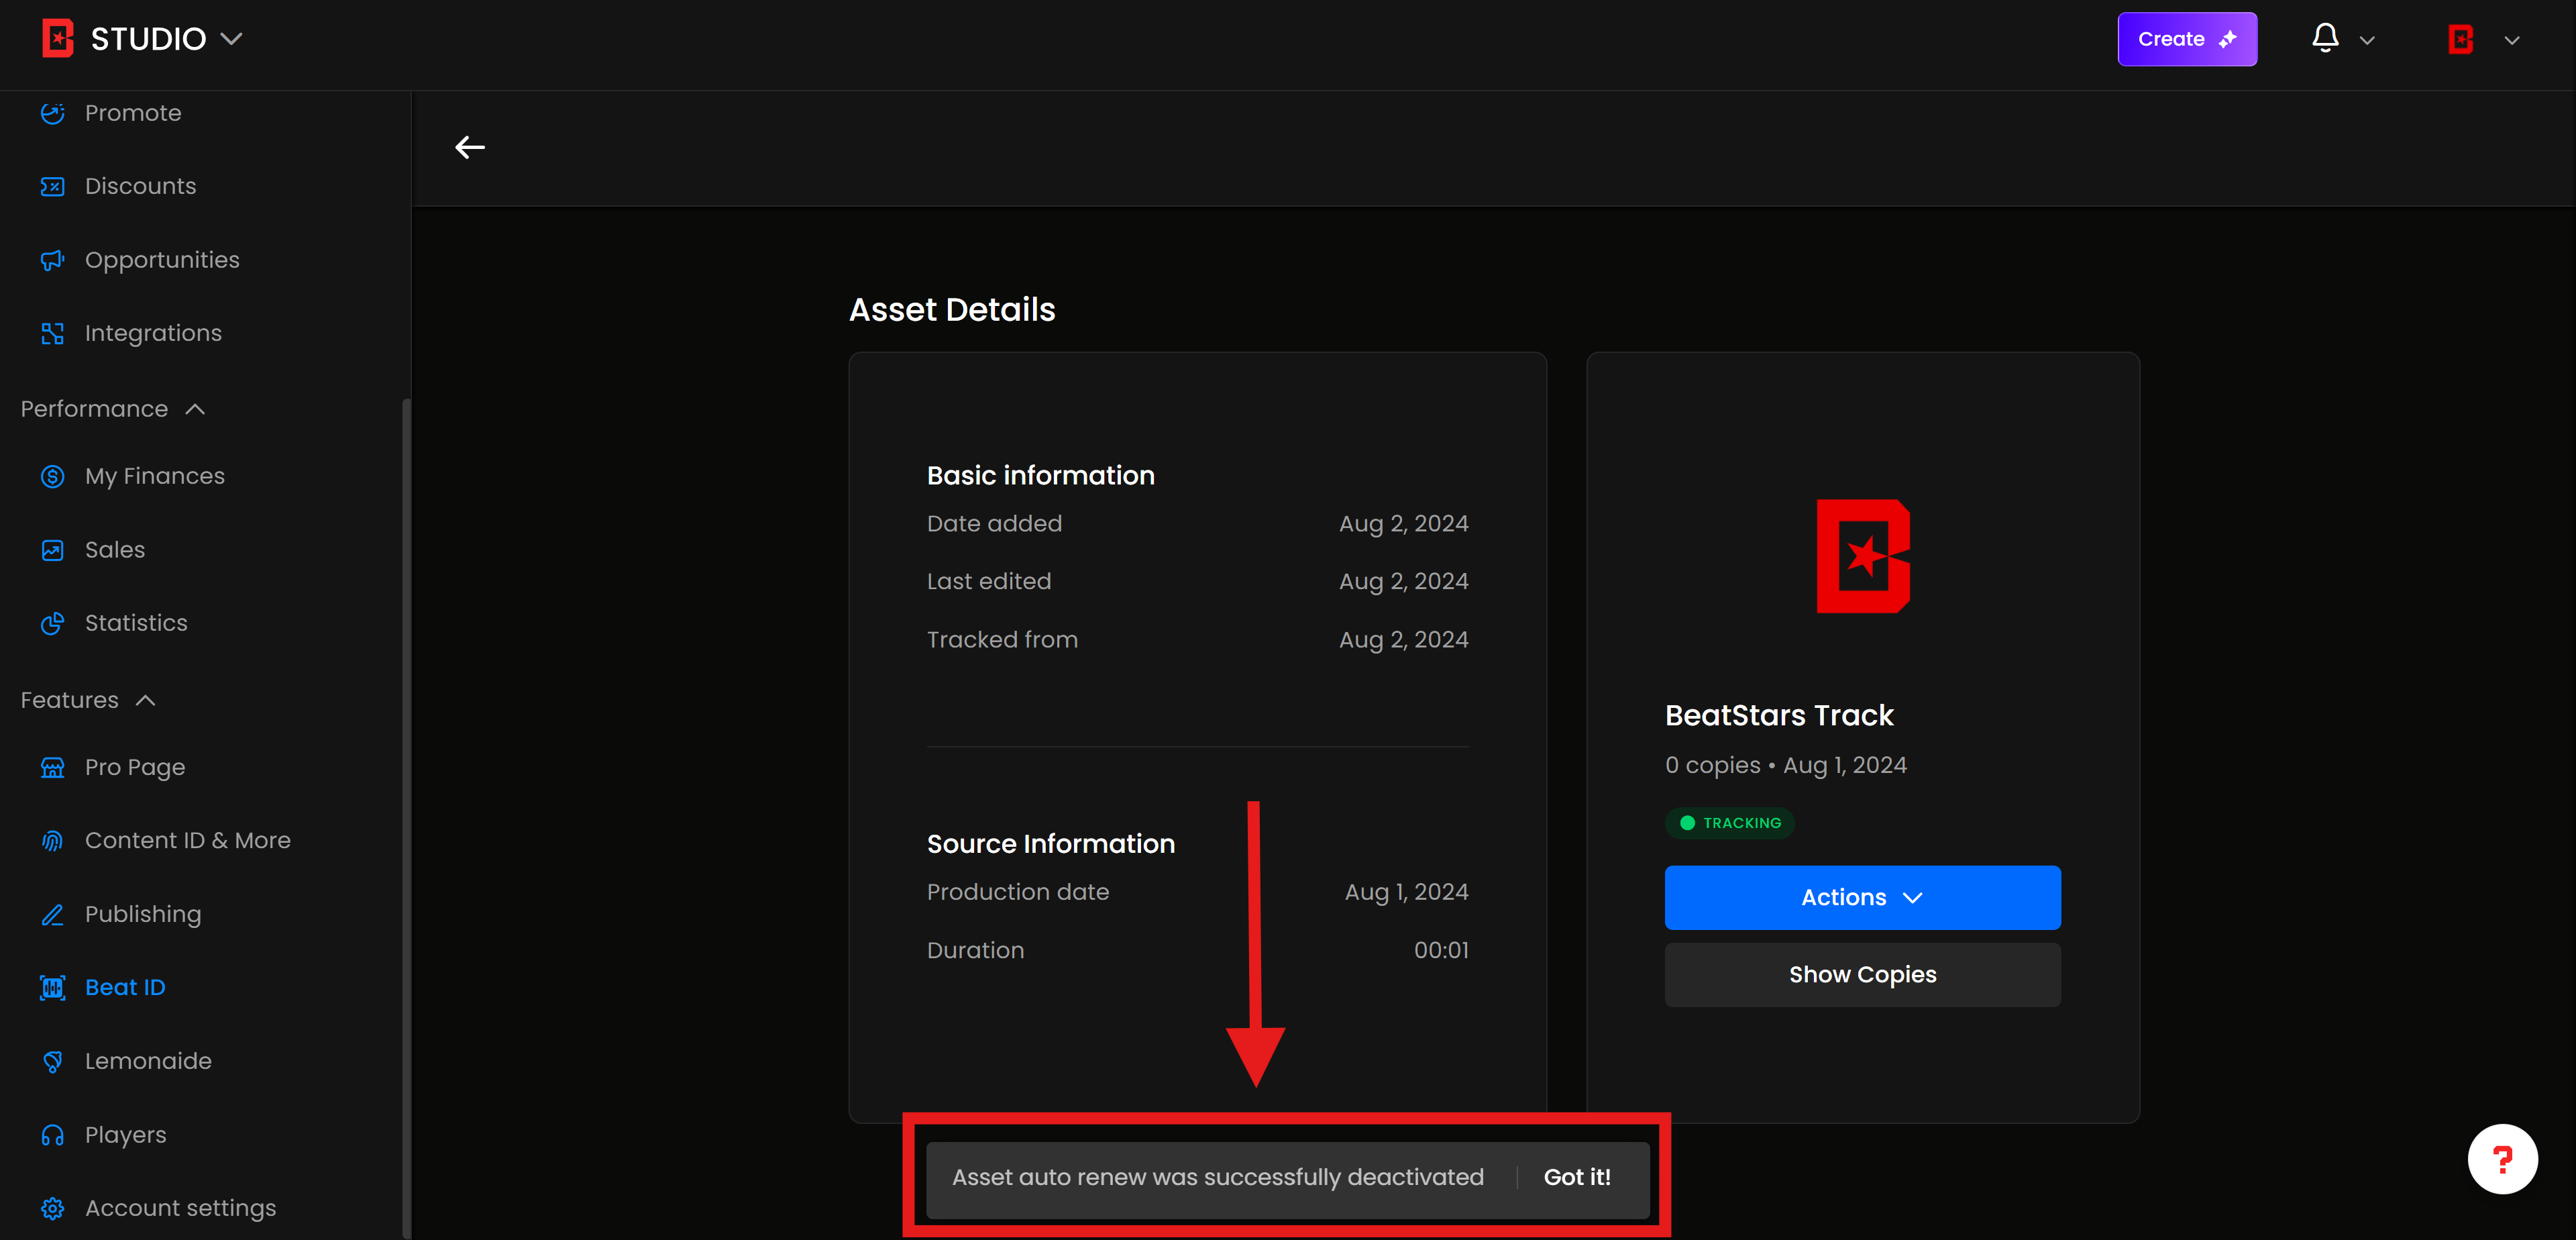The width and height of the screenshot is (2576, 1240).
Task: Open Integrations from the sidebar
Action: tap(153, 333)
